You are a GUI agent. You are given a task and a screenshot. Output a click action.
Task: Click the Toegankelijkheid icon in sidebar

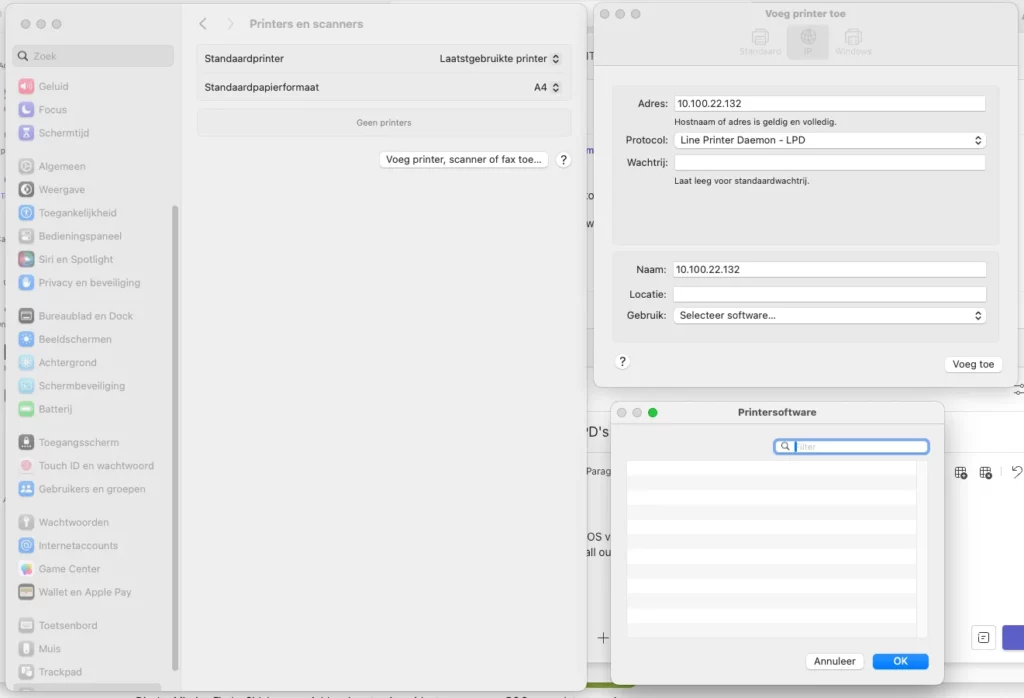26,213
